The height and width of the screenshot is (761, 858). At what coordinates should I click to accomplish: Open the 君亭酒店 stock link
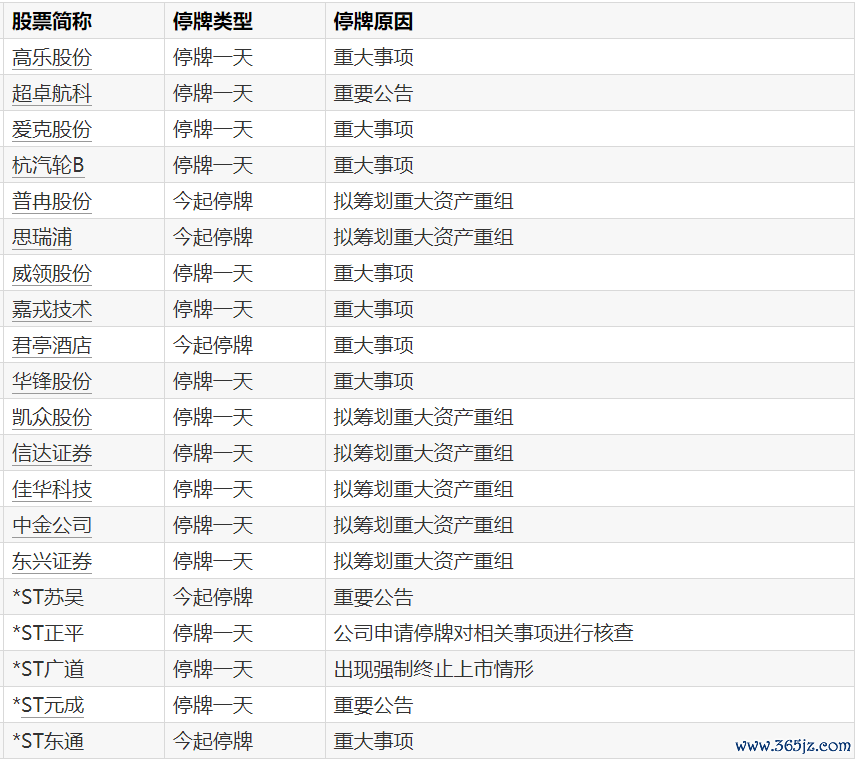[51, 346]
